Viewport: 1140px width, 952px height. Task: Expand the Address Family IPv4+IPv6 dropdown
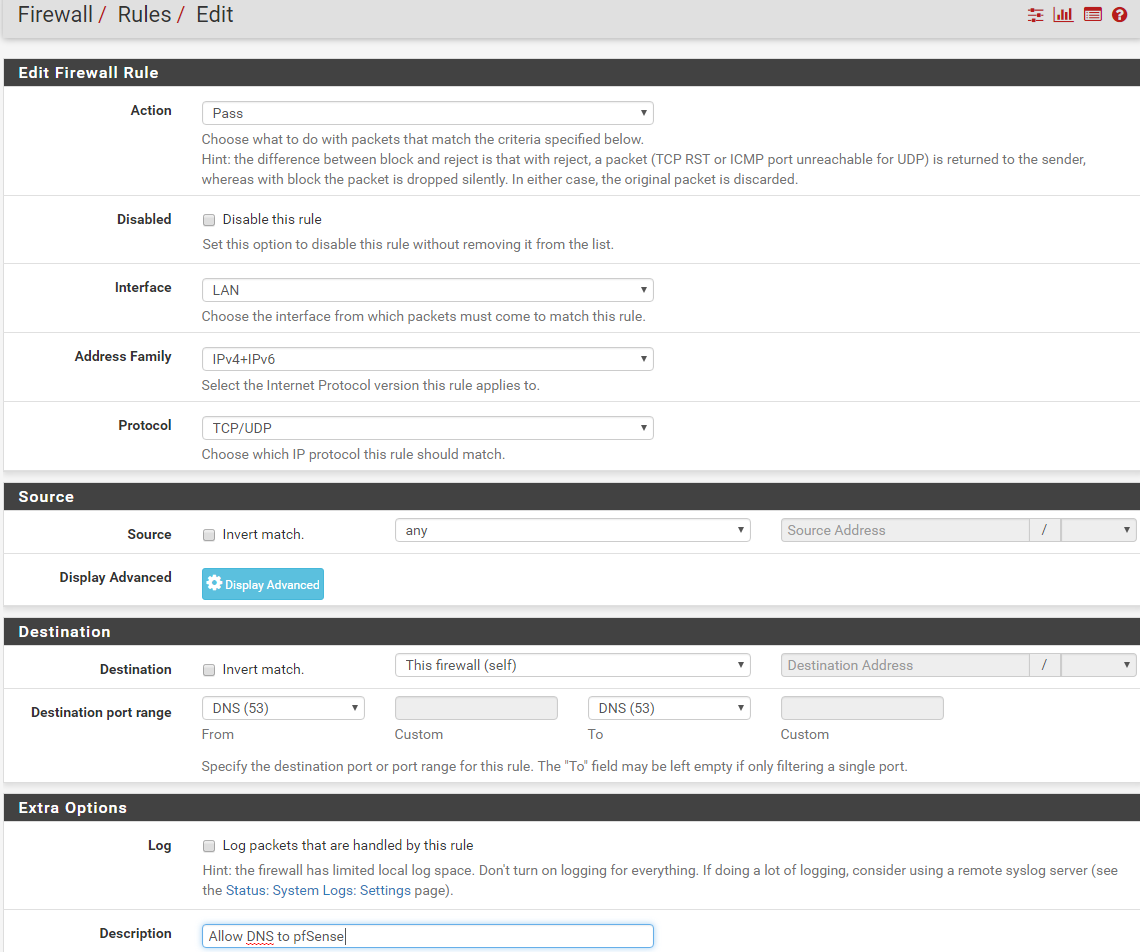click(427, 359)
